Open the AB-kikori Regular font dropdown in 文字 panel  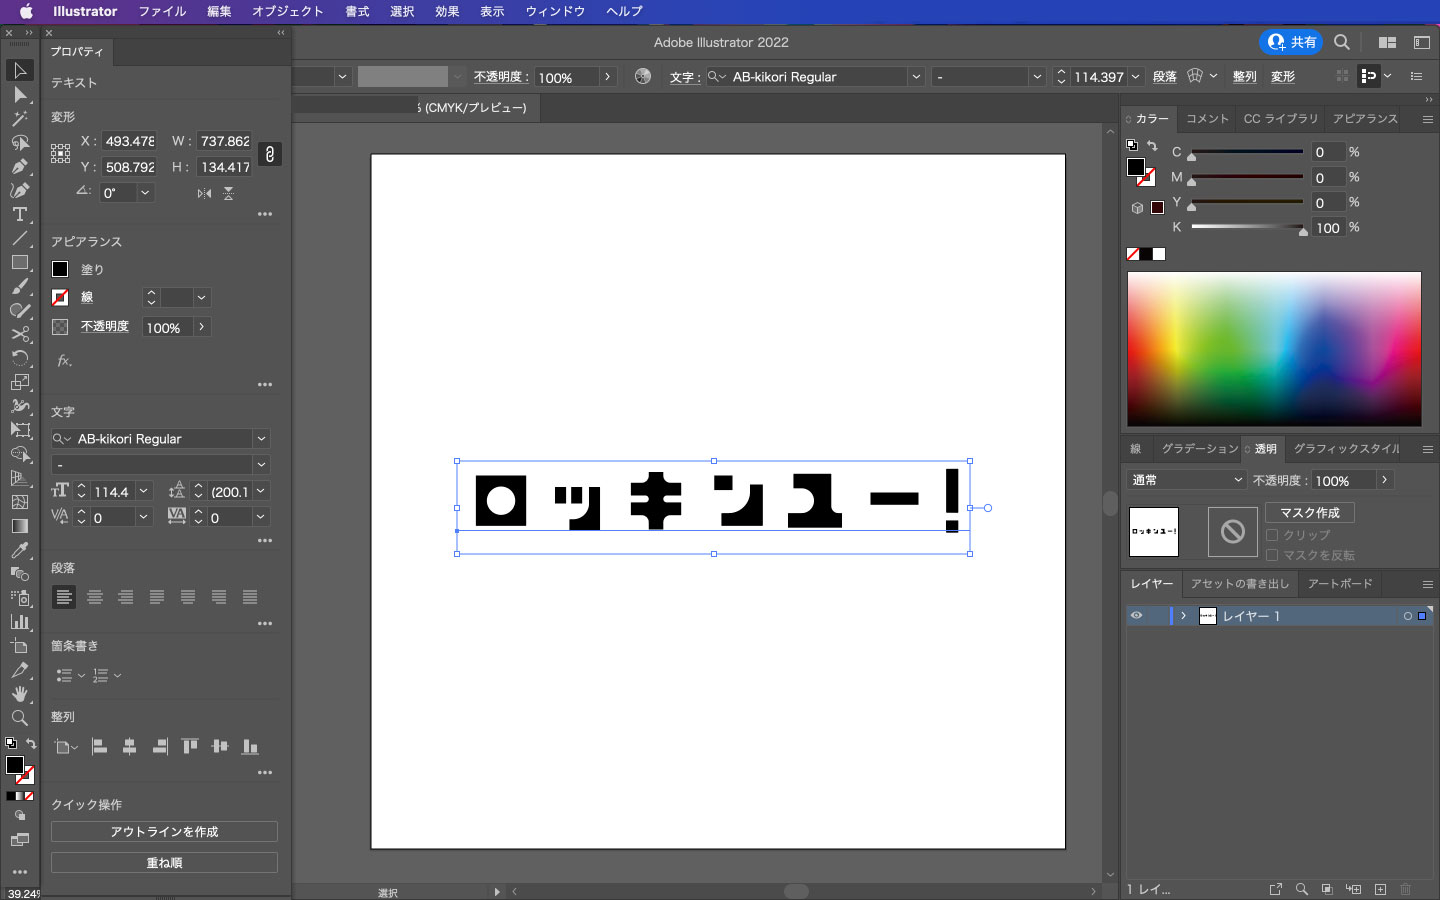click(261, 439)
